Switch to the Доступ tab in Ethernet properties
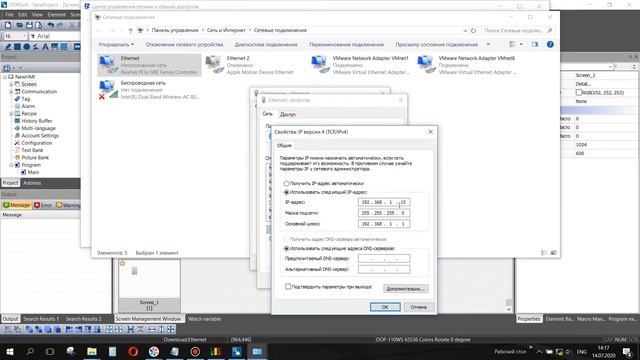 [x=288, y=115]
